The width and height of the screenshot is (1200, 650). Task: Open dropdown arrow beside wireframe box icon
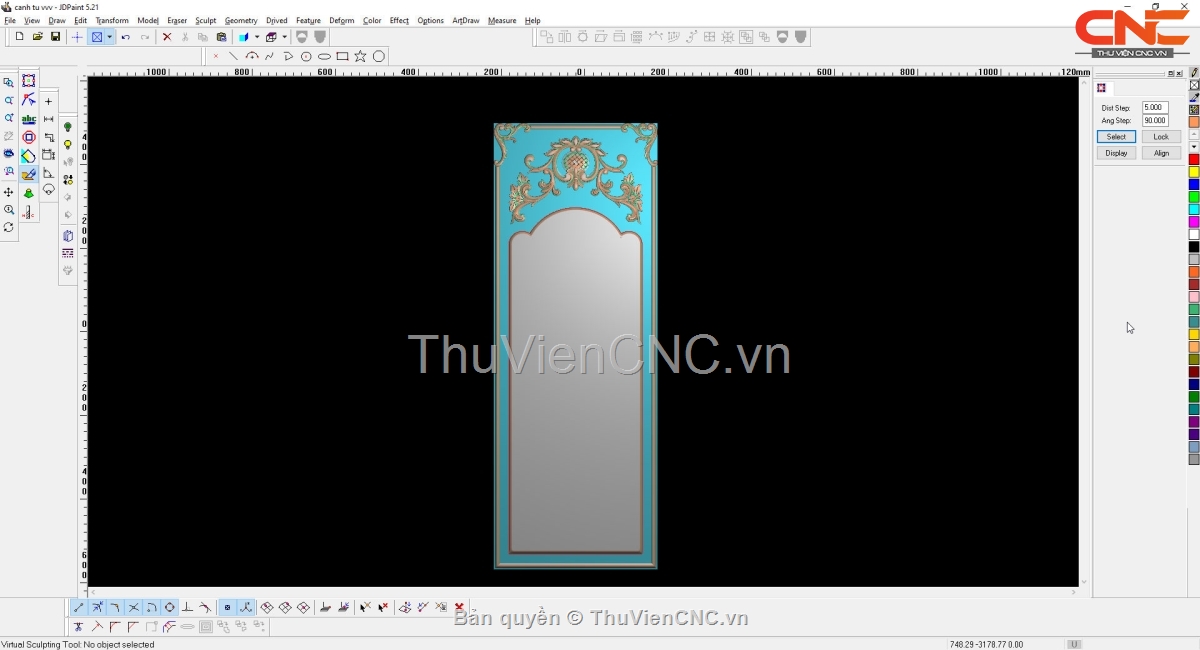tap(285, 37)
